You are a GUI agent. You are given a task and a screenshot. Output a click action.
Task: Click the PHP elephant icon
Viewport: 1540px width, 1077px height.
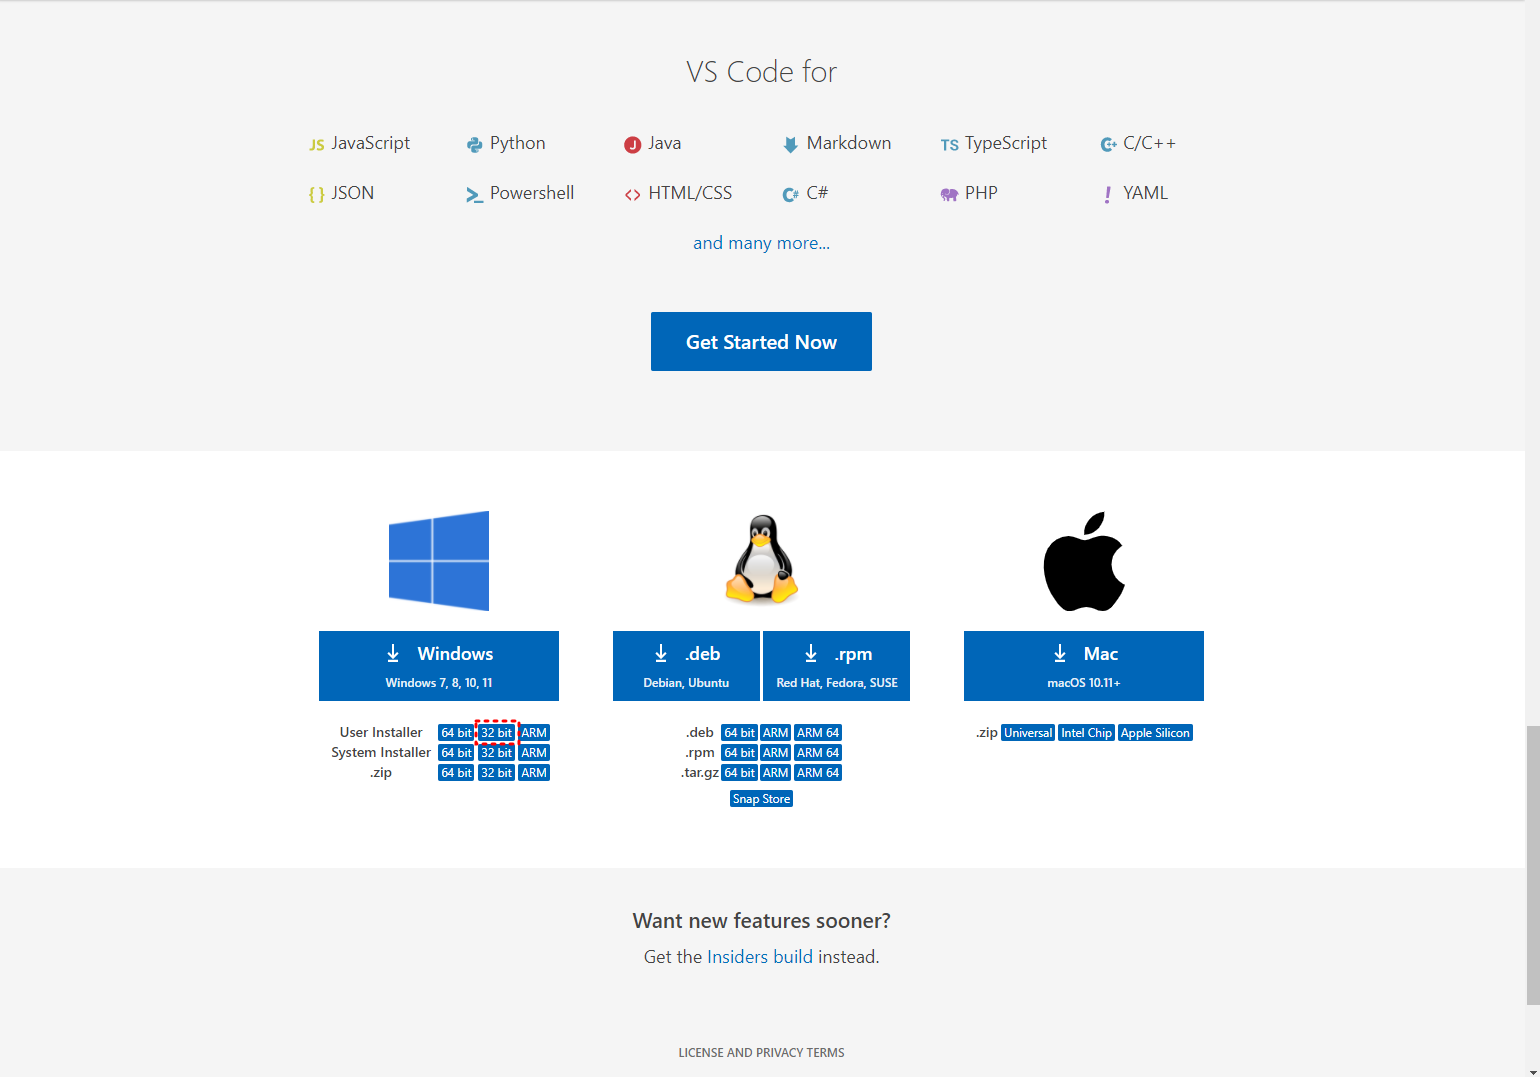tap(949, 195)
